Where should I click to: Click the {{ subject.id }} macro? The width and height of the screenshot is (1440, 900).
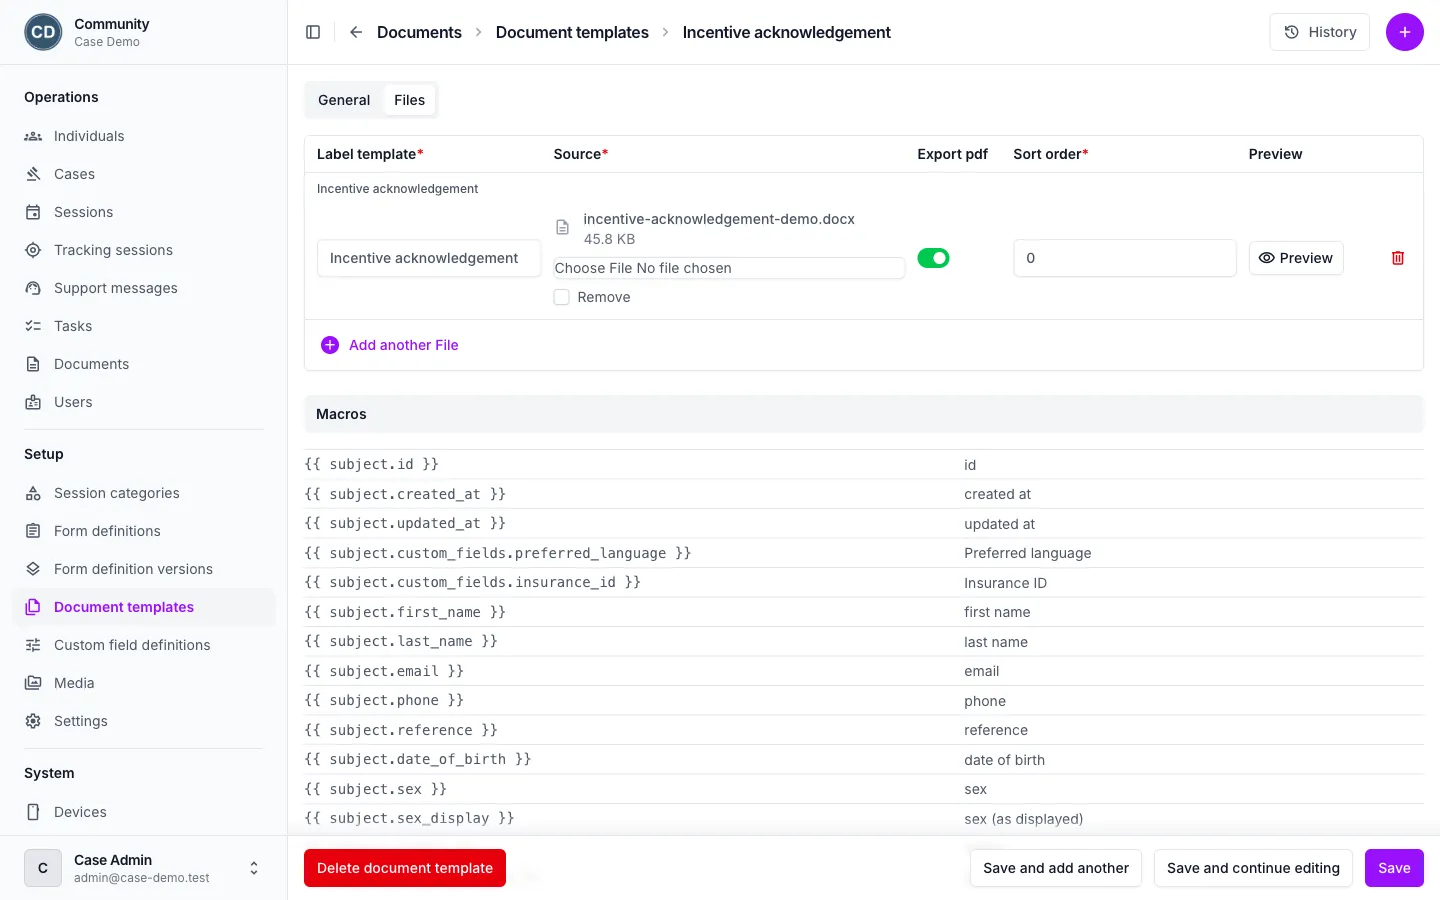(x=371, y=464)
